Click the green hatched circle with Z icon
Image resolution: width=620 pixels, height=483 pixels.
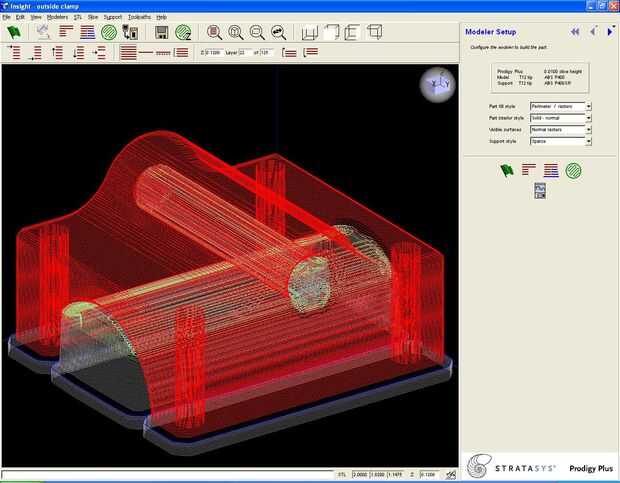tap(183, 32)
